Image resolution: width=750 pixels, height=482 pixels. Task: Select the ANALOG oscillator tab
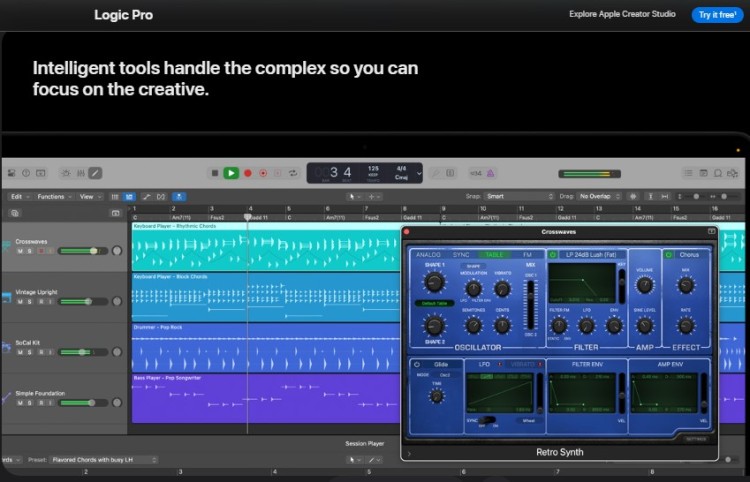pyautogui.click(x=428, y=255)
